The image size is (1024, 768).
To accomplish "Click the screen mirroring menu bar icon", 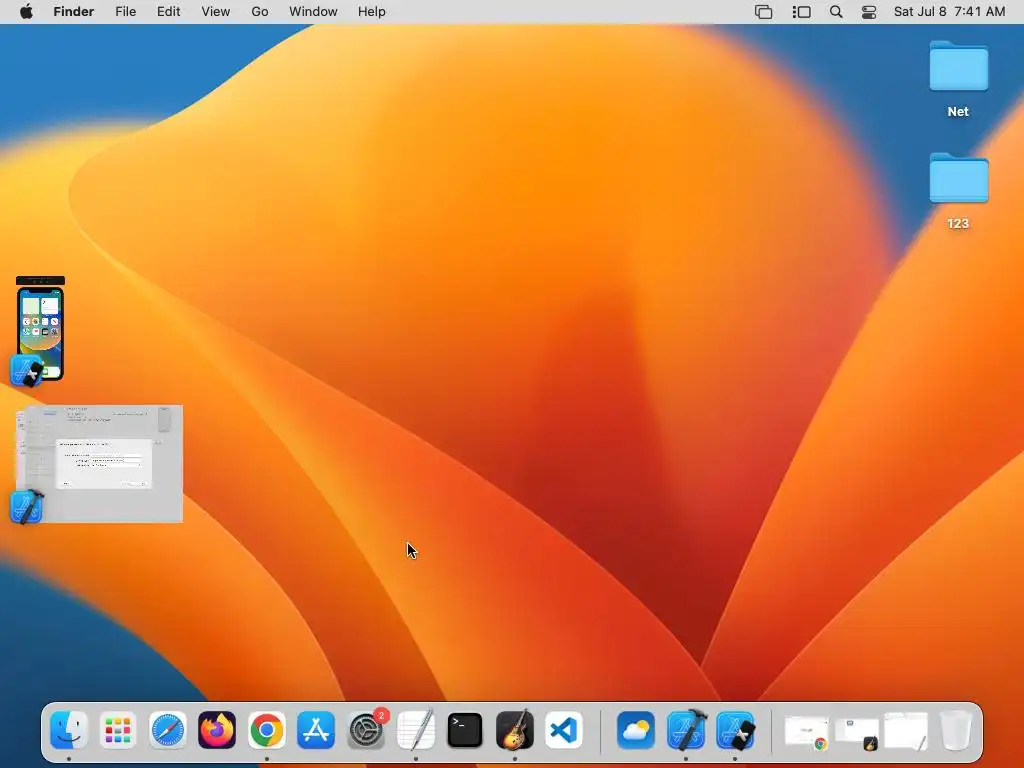I will 763,12.
